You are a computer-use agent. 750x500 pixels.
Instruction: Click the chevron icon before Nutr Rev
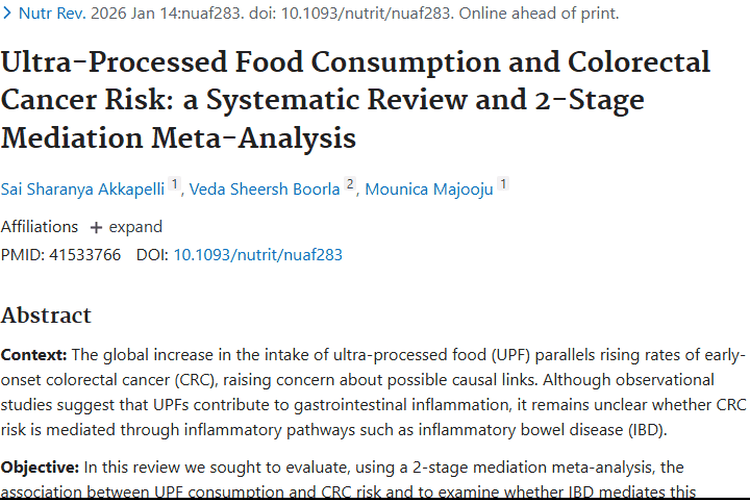coord(8,14)
